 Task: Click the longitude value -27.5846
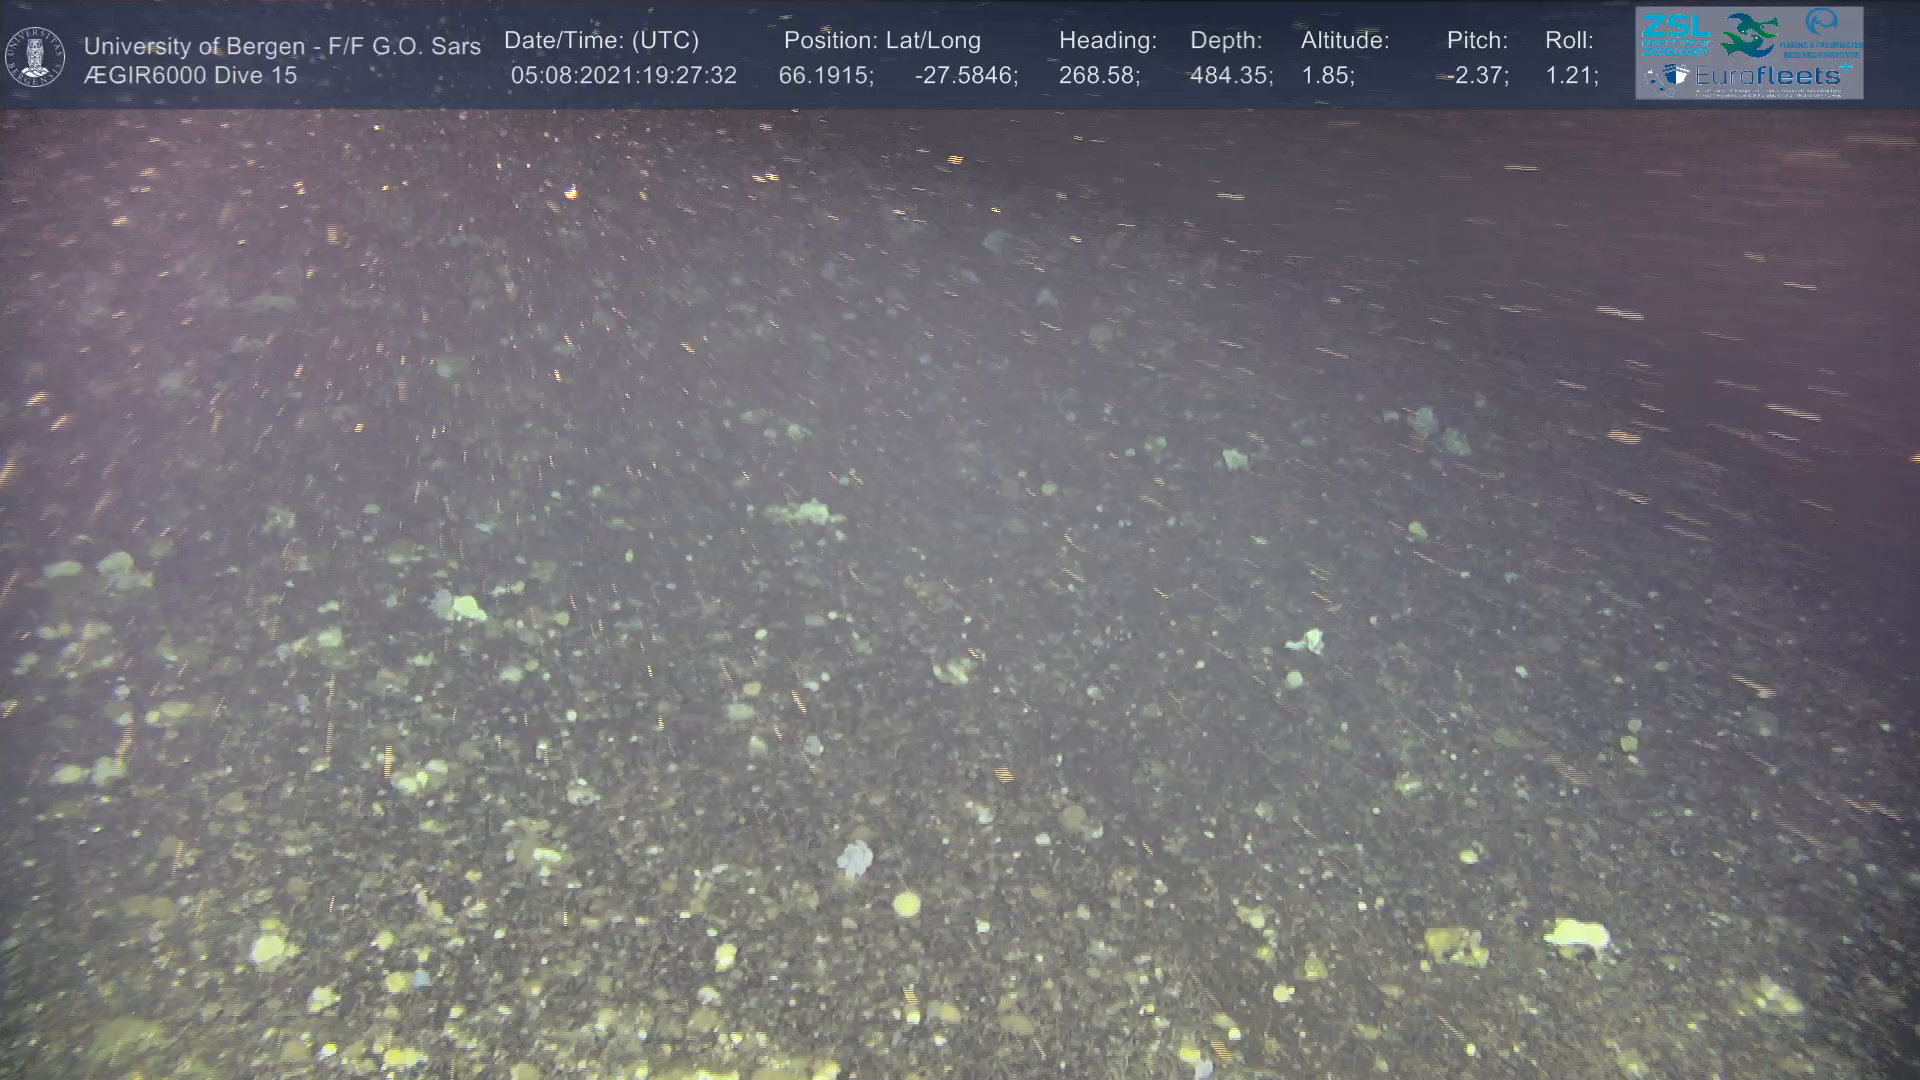point(966,76)
